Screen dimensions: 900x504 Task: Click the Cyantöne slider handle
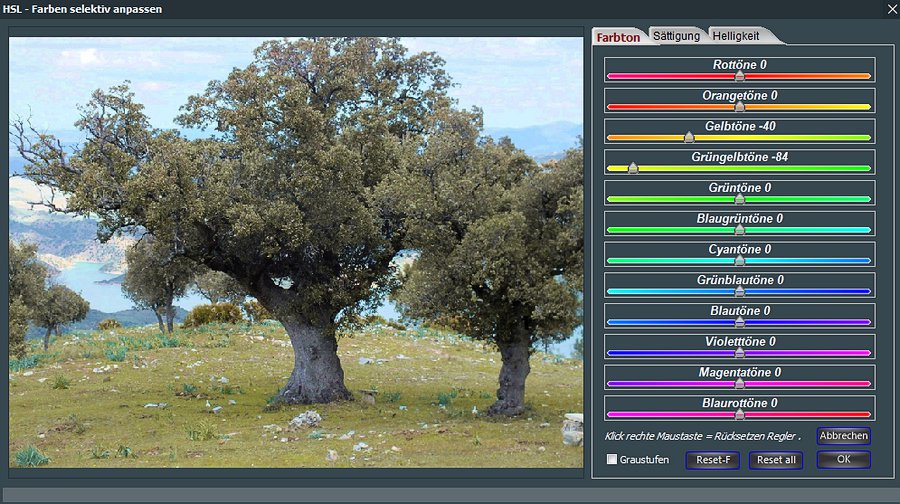point(740,261)
